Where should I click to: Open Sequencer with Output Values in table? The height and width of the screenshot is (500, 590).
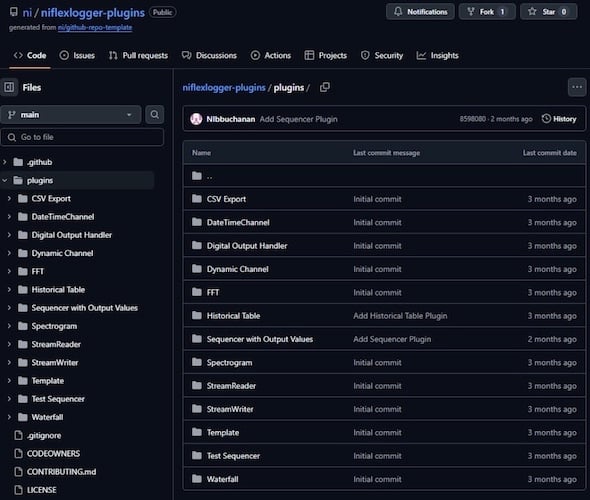[260, 339]
